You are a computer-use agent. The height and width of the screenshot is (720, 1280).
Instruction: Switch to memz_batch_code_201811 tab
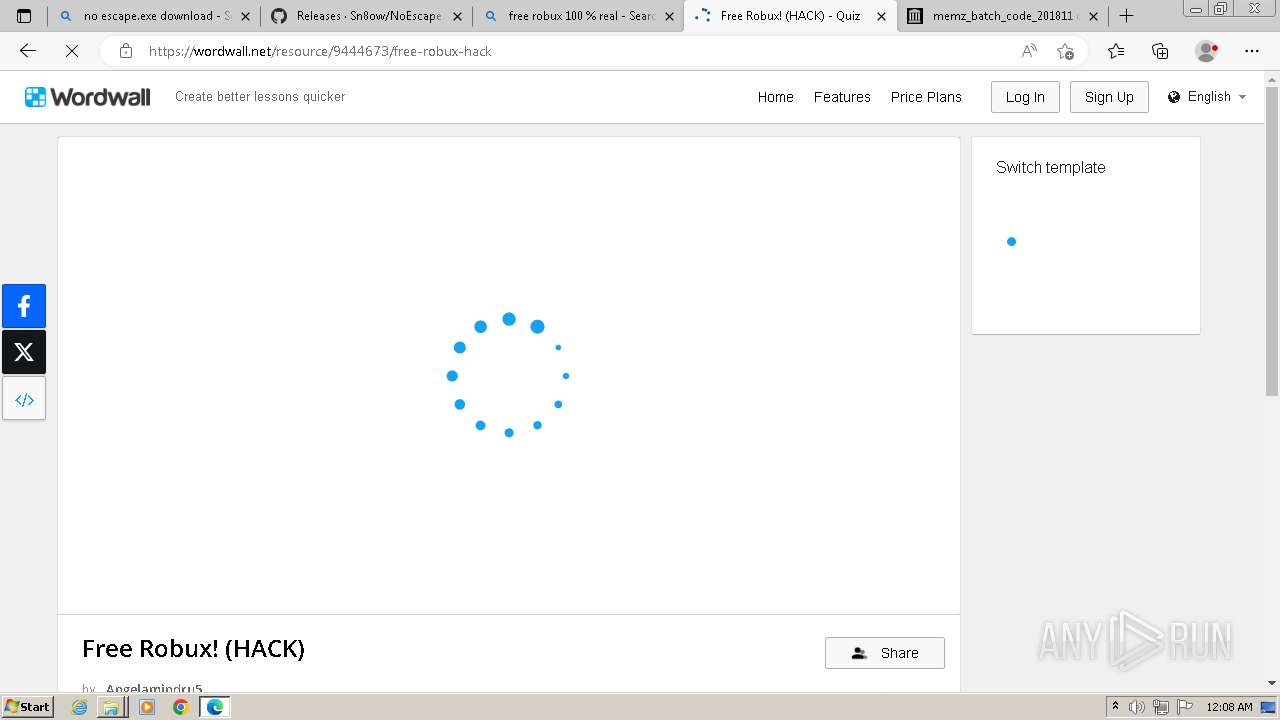coord(1003,16)
